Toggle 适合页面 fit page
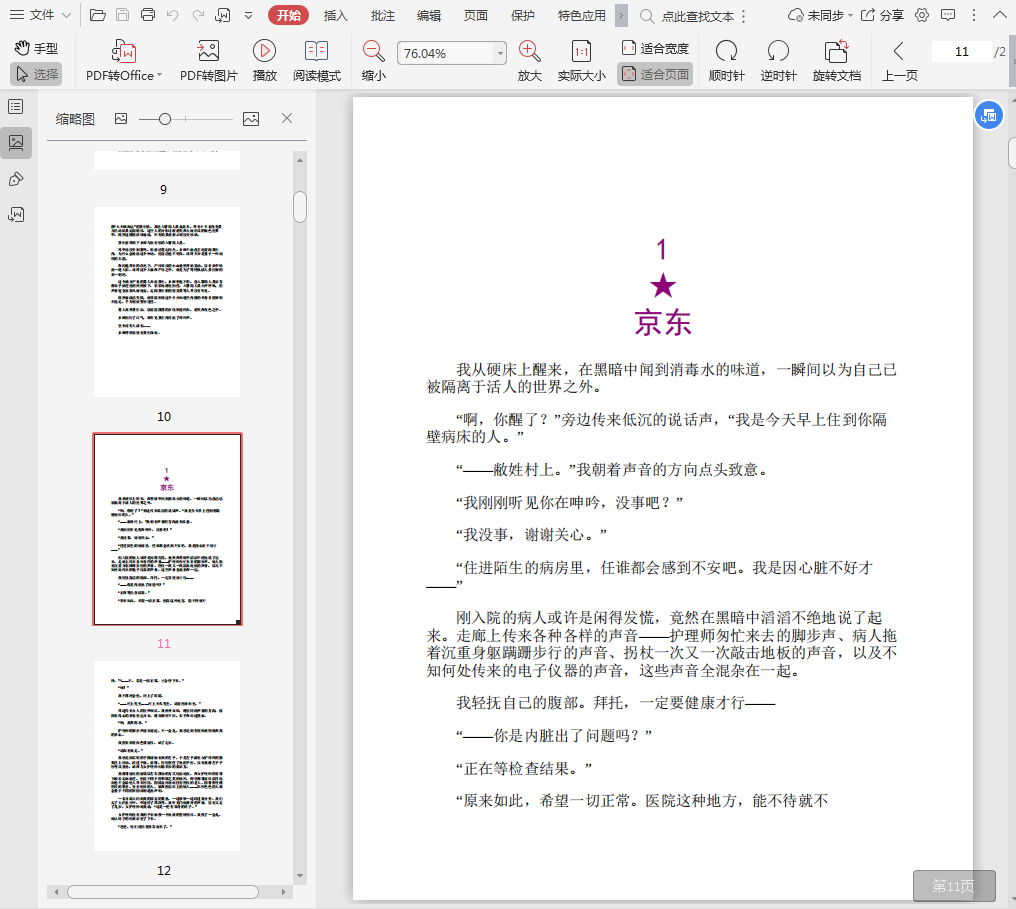Screen dimensions: 1016x909 click(x=655, y=74)
